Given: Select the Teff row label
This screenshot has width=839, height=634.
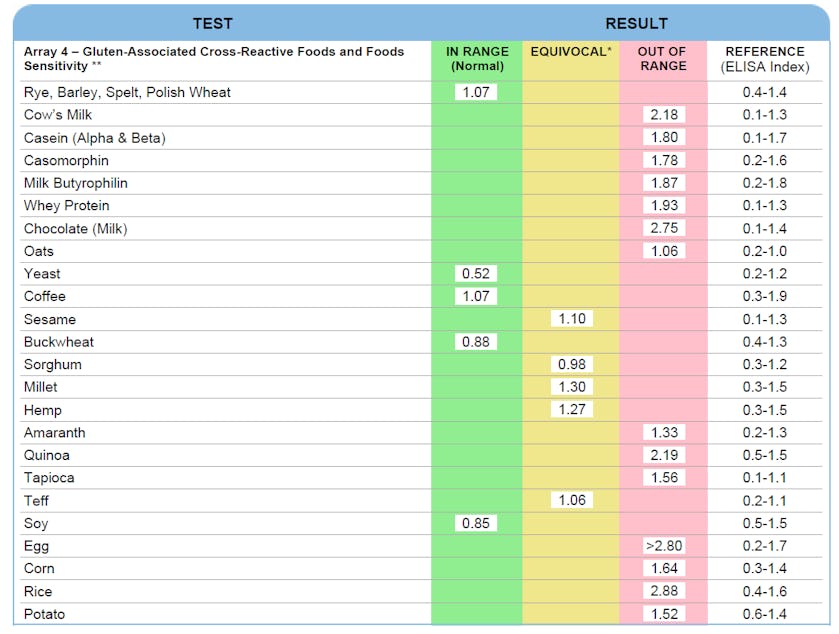Looking at the screenshot, I should 36,501.
